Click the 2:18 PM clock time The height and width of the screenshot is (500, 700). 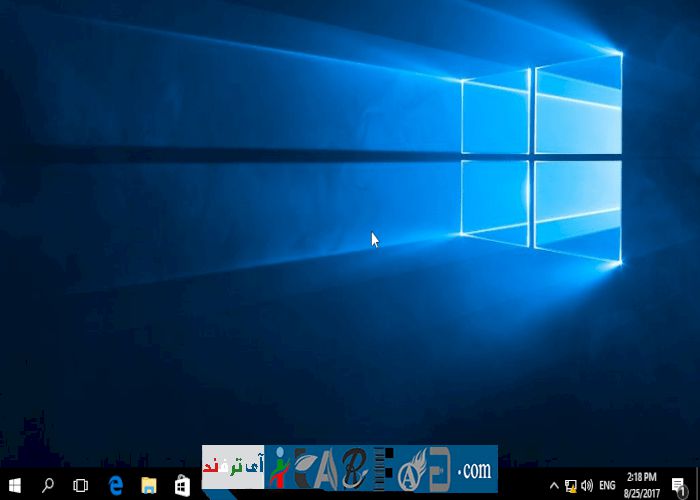pos(641,477)
